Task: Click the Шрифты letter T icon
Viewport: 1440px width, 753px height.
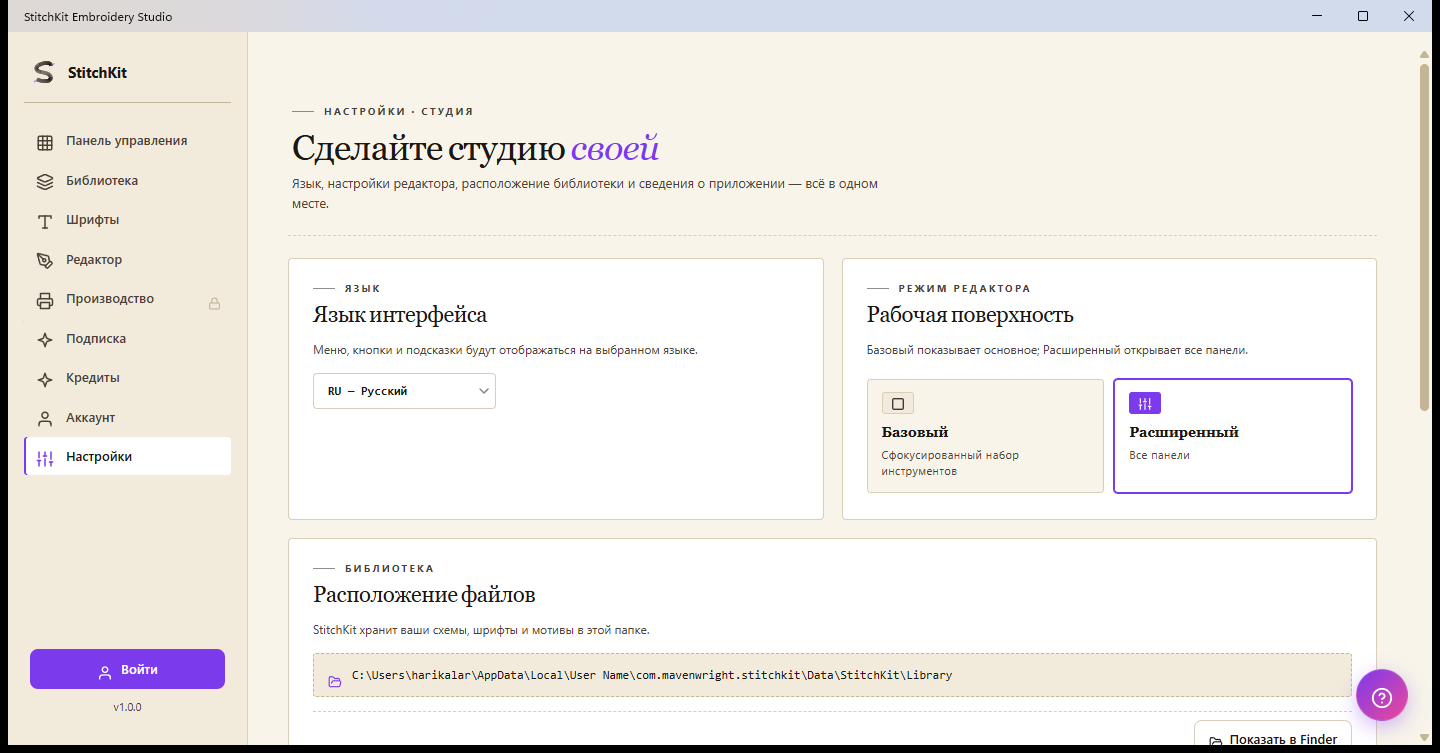Action: (45, 221)
